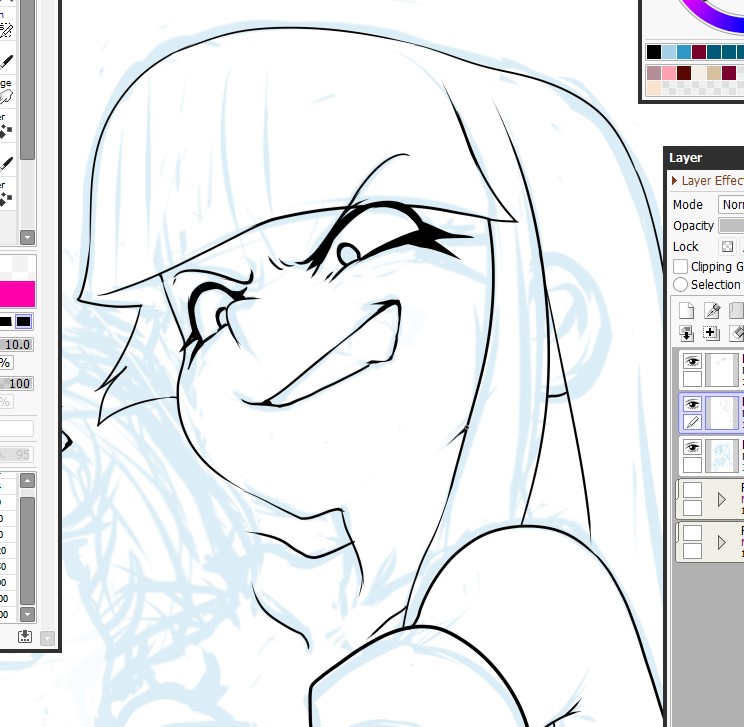Viewport: 744px width, 727px height.
Task: Open the layer Mode dropdown
Action: (x=731, y=205)
